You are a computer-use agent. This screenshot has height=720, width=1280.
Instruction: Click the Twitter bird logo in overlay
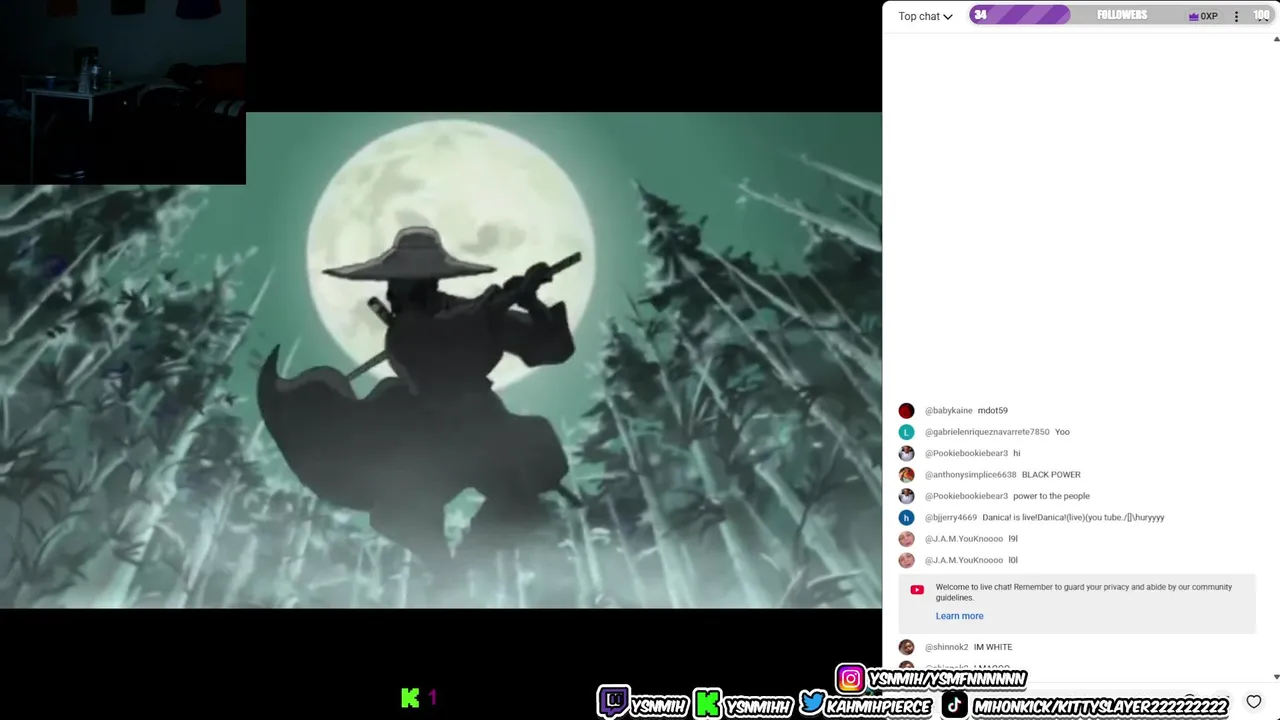pos(812,703)
